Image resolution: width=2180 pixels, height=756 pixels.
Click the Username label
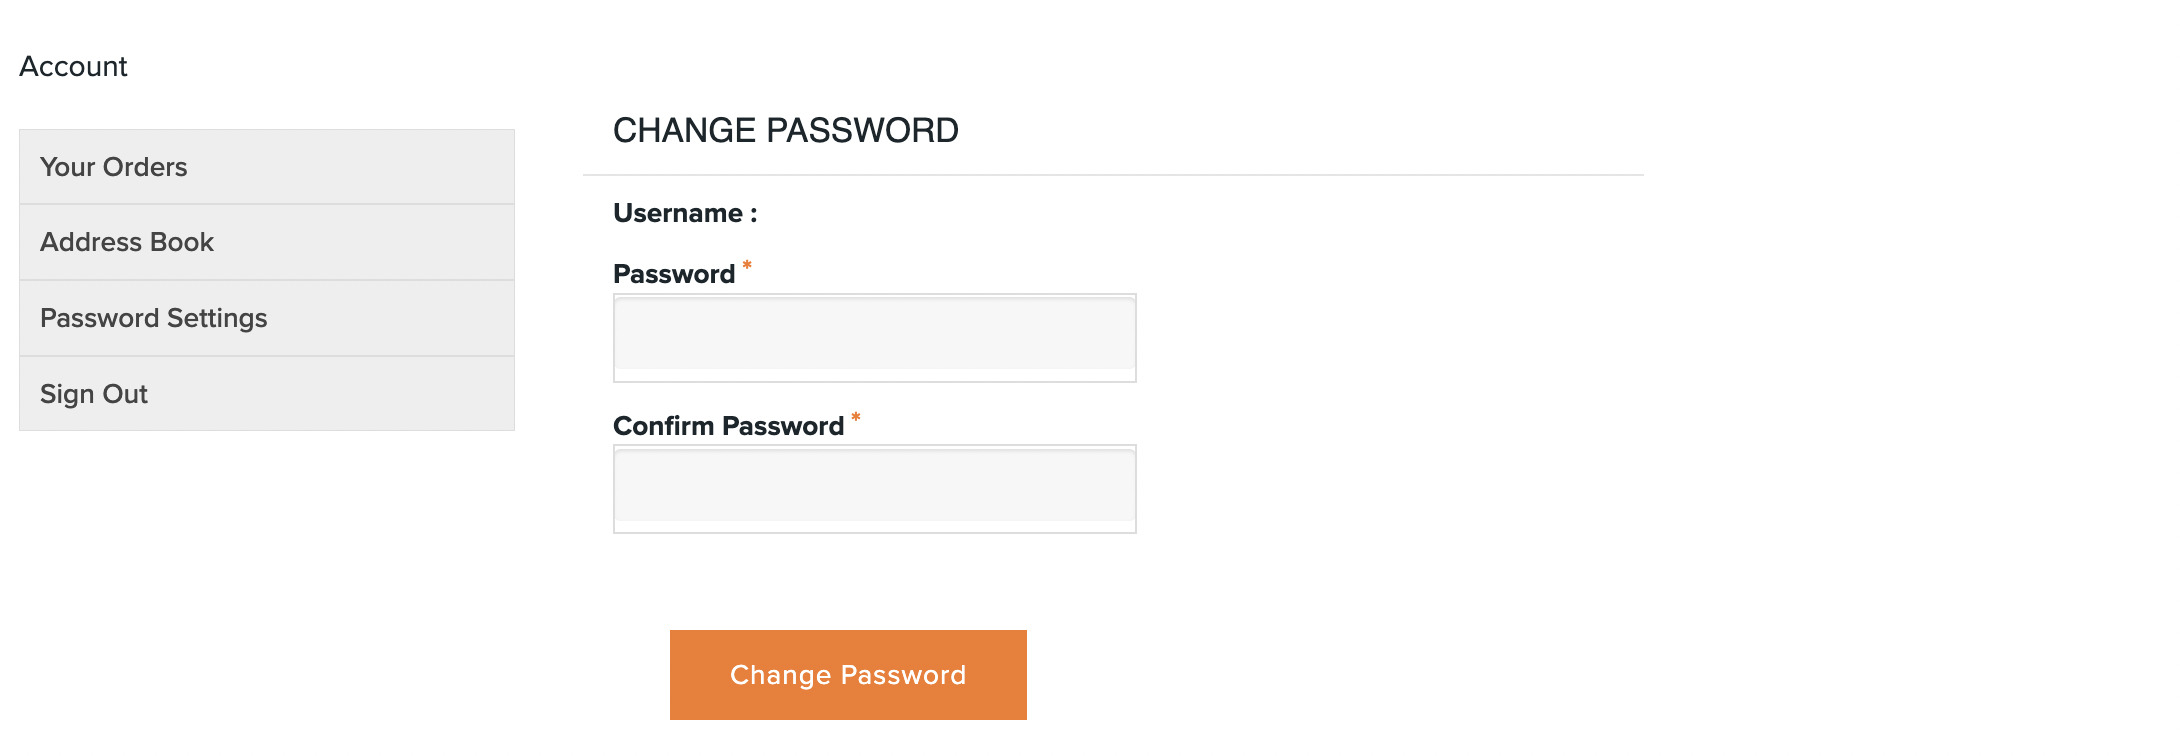point(685,213)
